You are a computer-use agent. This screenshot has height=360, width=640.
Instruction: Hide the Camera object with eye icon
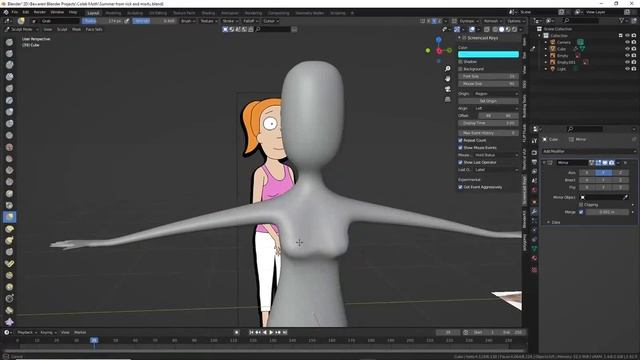coord(627,42)
